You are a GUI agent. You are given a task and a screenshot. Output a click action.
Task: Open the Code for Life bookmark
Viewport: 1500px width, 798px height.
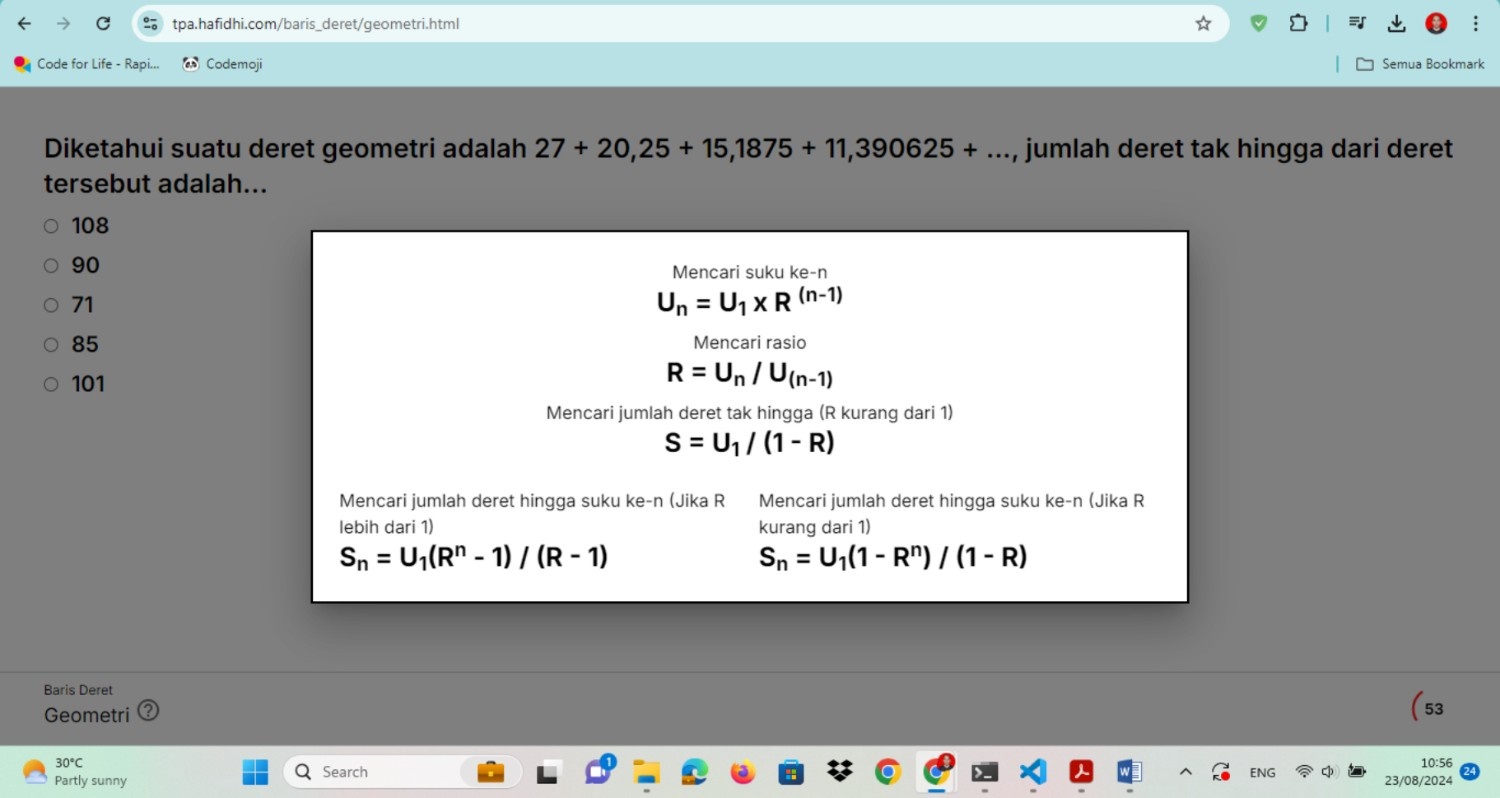click(x=87, y=64)
